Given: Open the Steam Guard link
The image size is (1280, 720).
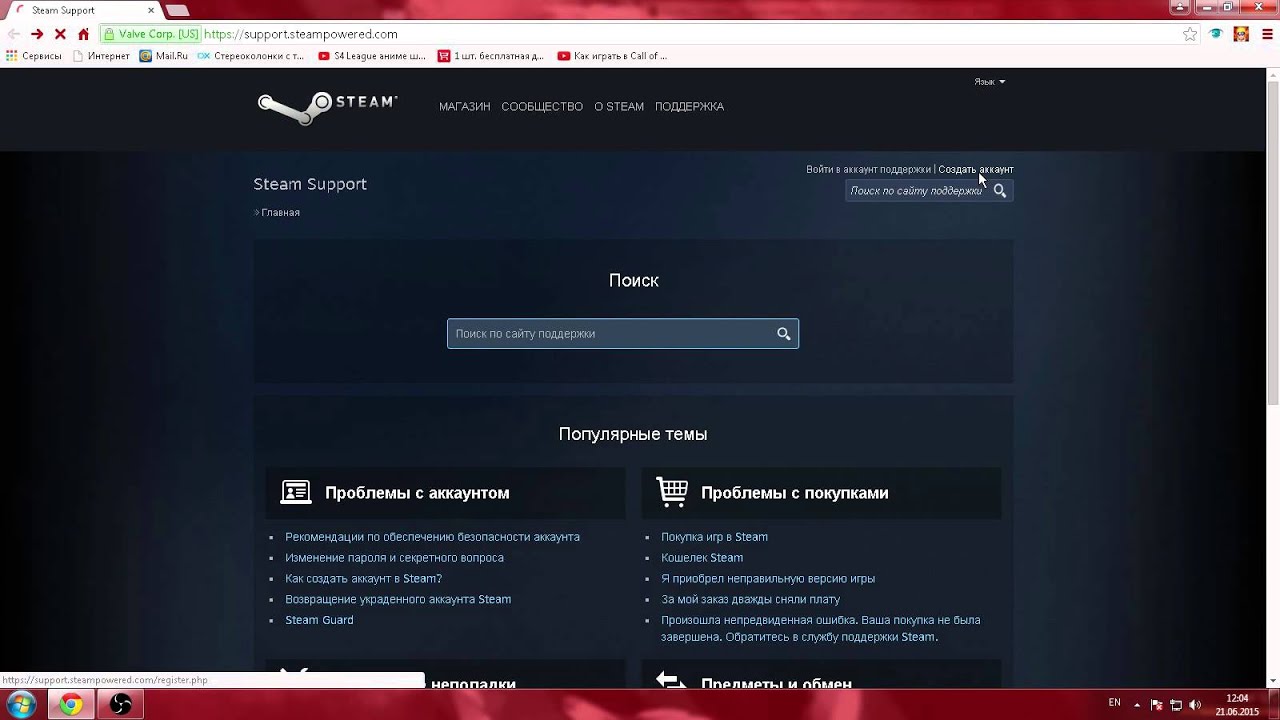Looking at the screenshot, I should pos(319,620).
